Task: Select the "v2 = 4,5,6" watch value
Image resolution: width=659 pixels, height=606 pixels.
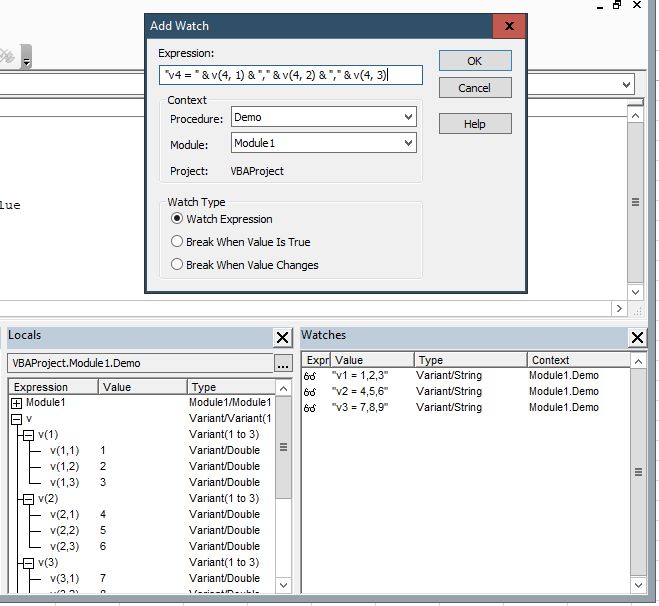Action: [360, 391]
